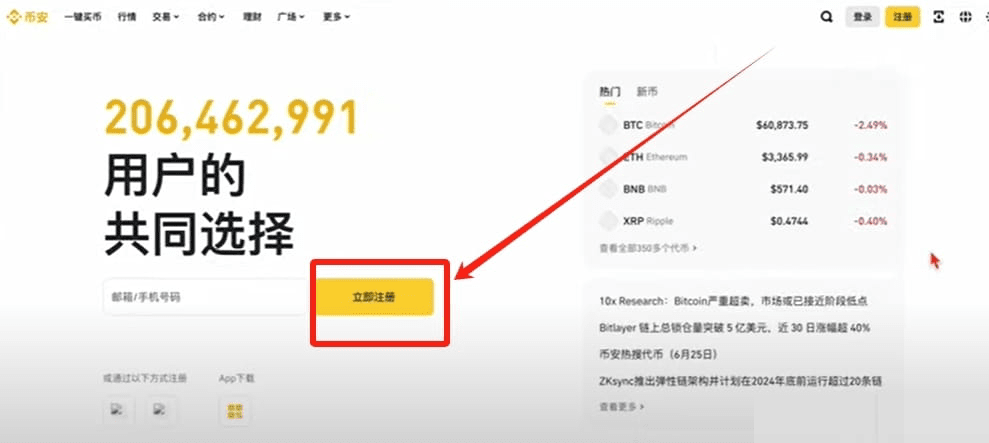Viewport: 989px width, 443px height.
Task: Expand the 合约 dropdown menu
Action: point(211,17)
